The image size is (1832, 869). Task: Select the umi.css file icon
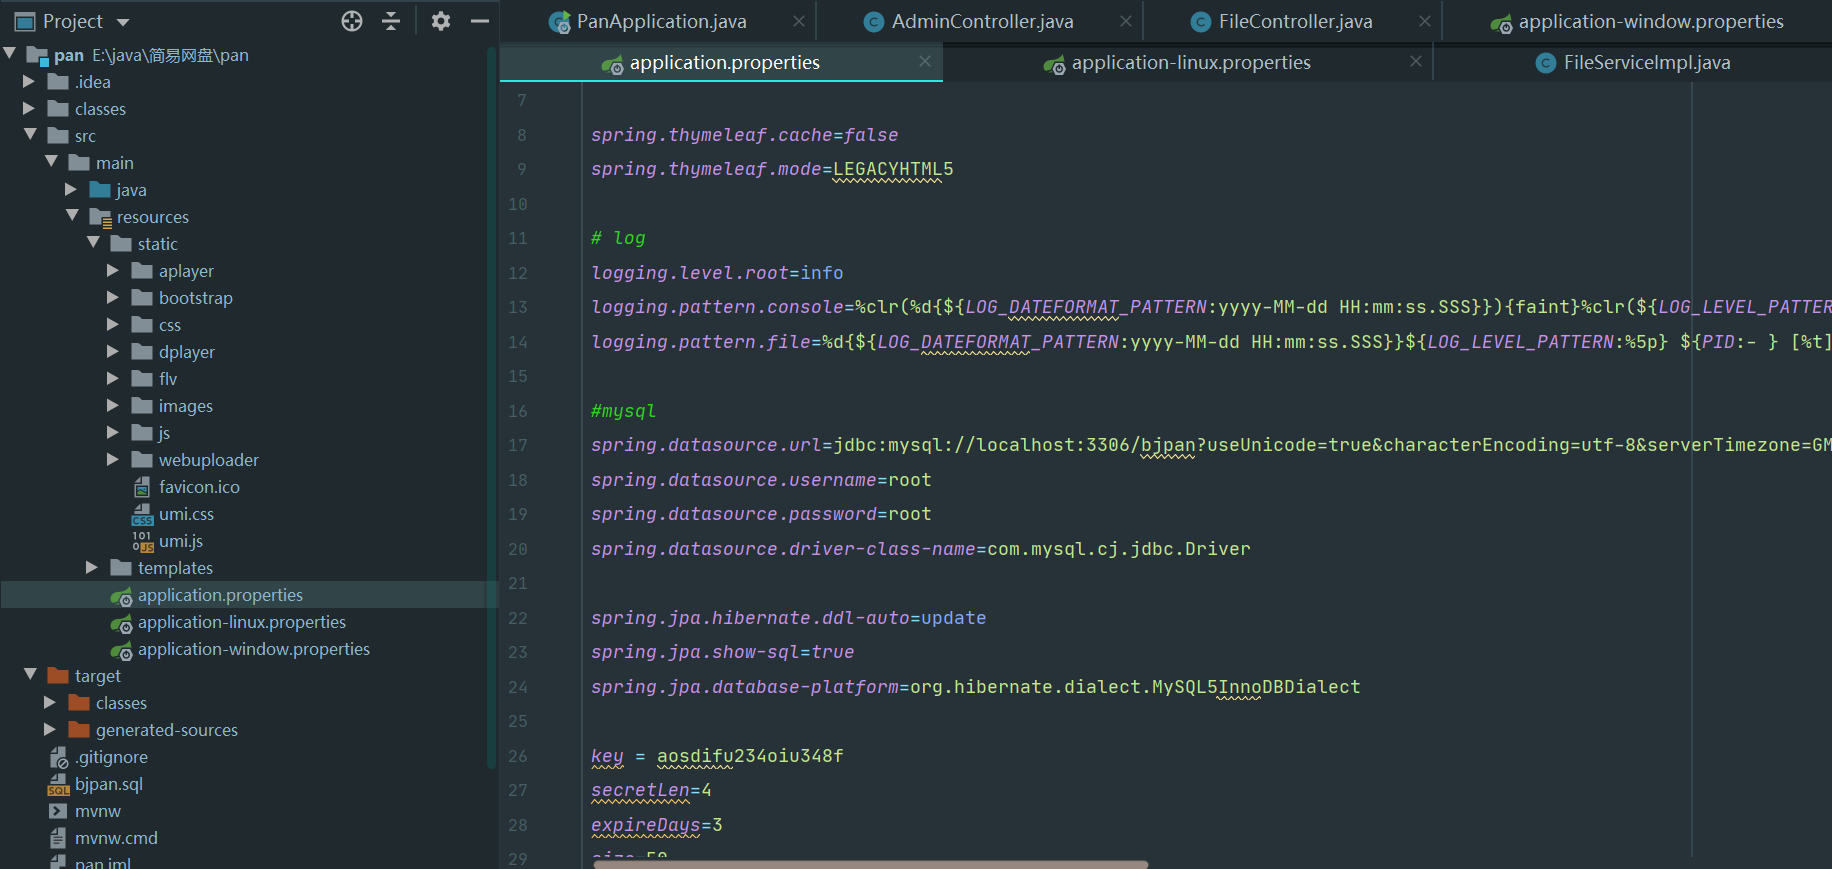point(142,514)
